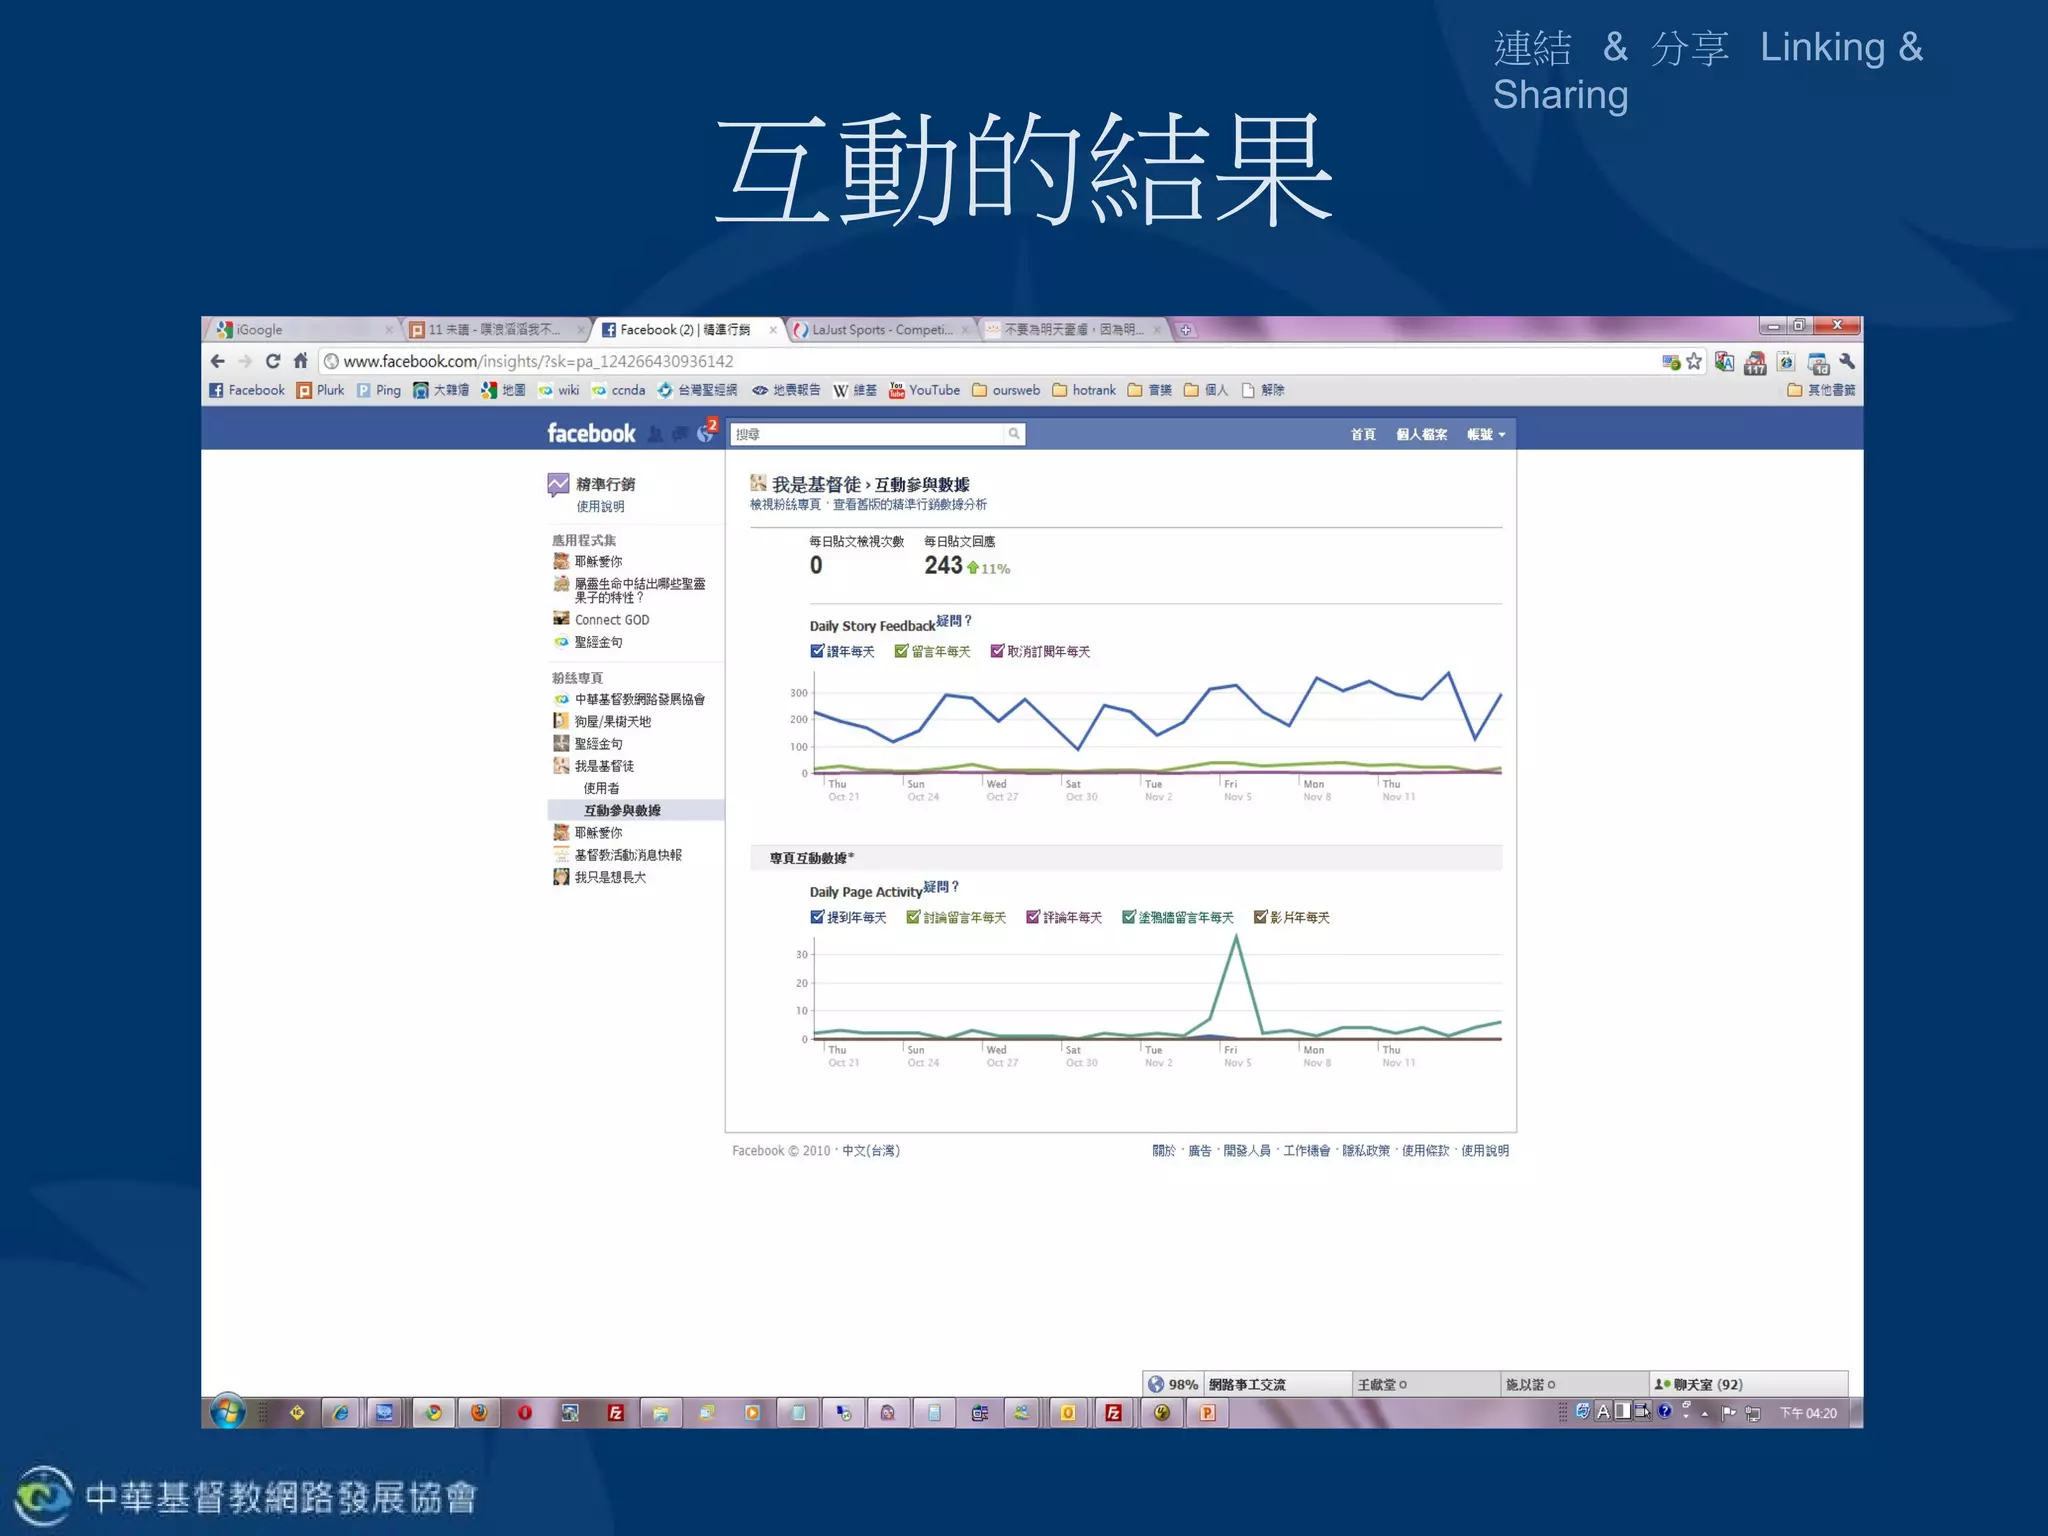
Task: Click the Facebook friend requests icon
Action: click(x=655, y=434)
